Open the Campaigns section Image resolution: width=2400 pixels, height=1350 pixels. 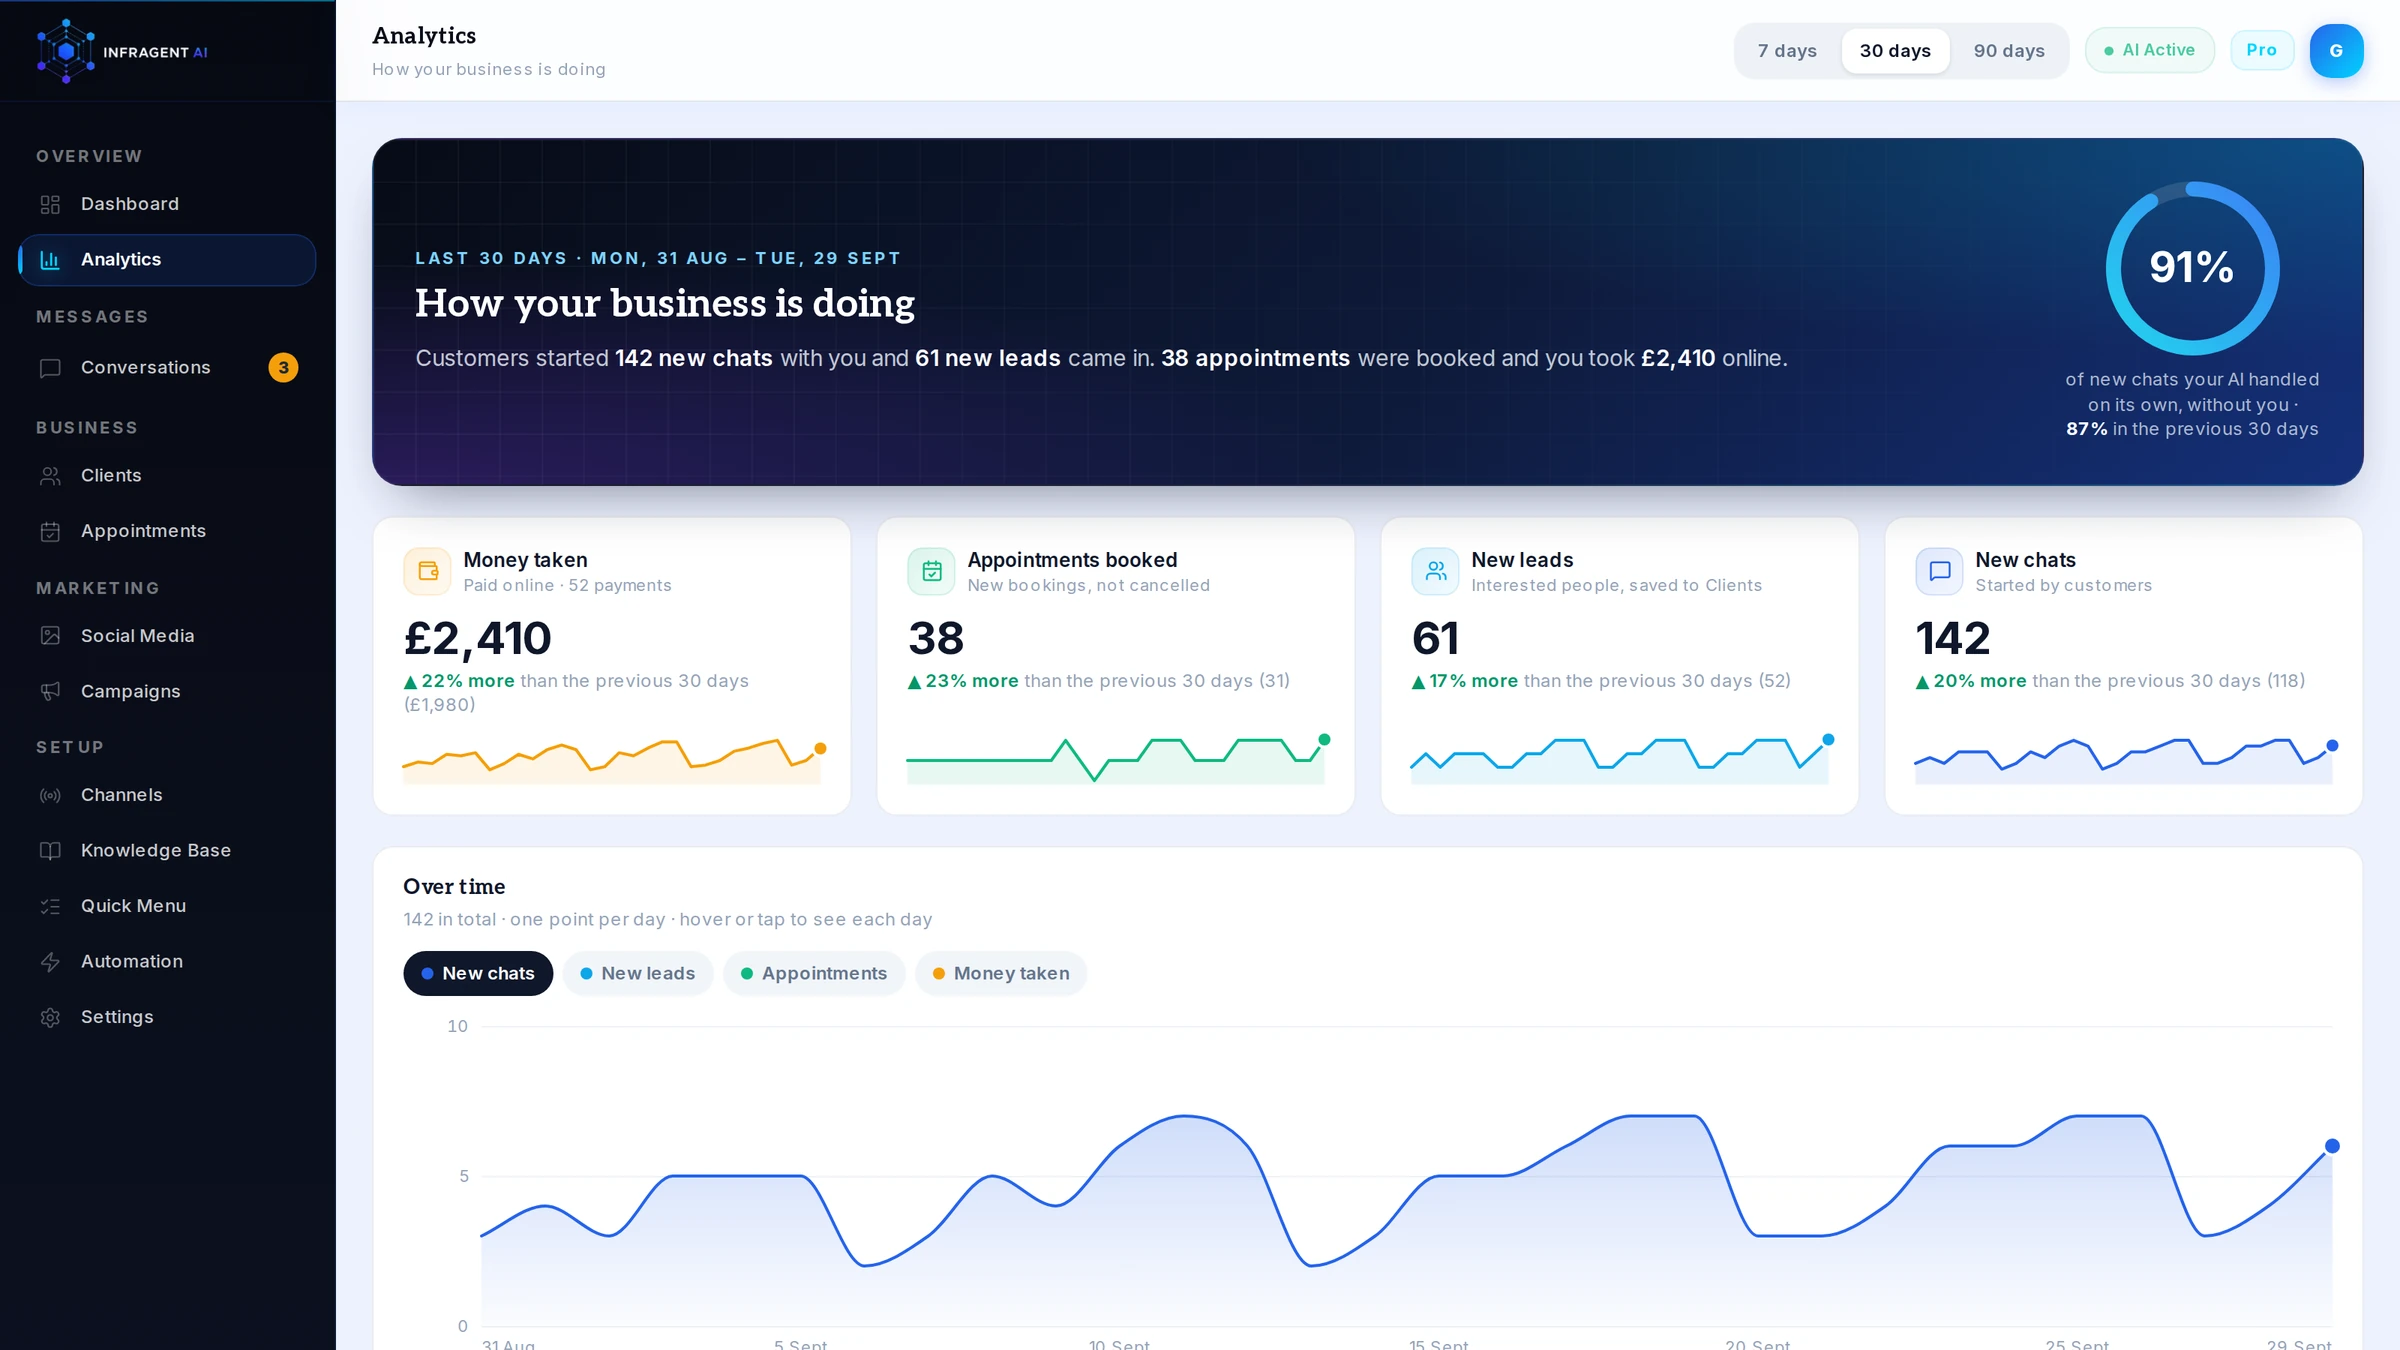pyautogui.click(x=167, y=692)
